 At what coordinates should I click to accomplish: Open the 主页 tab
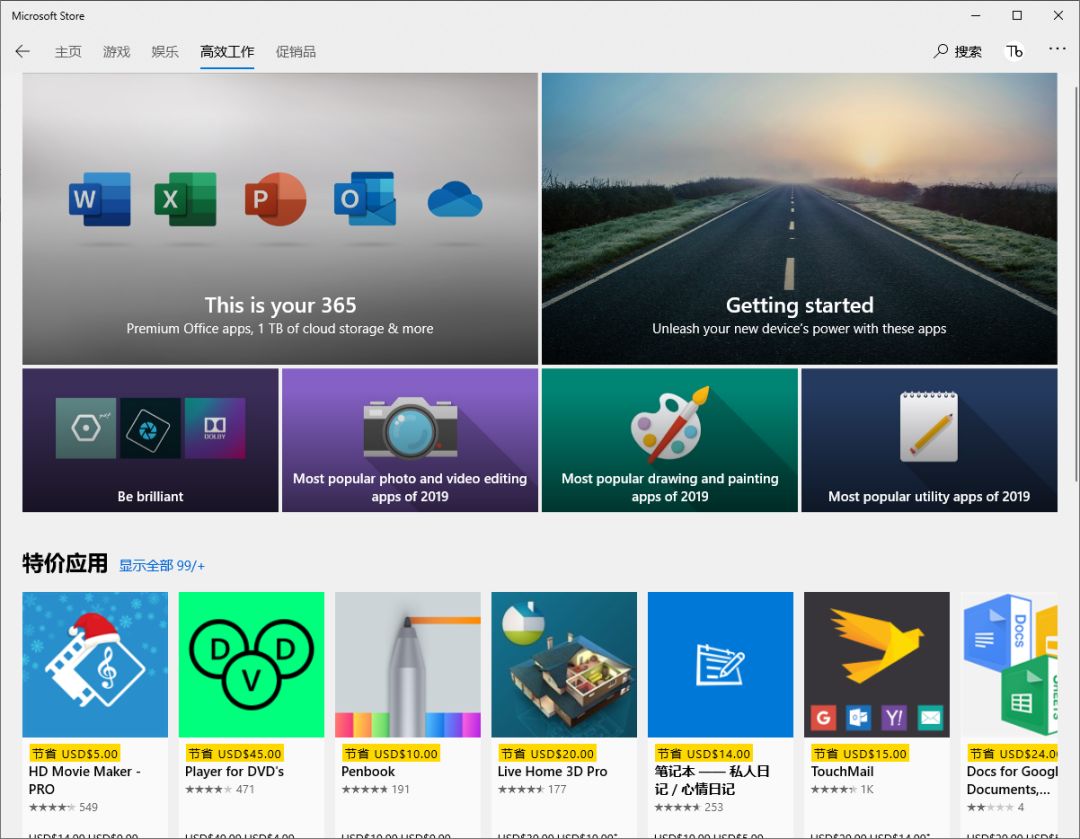(68, 52)
